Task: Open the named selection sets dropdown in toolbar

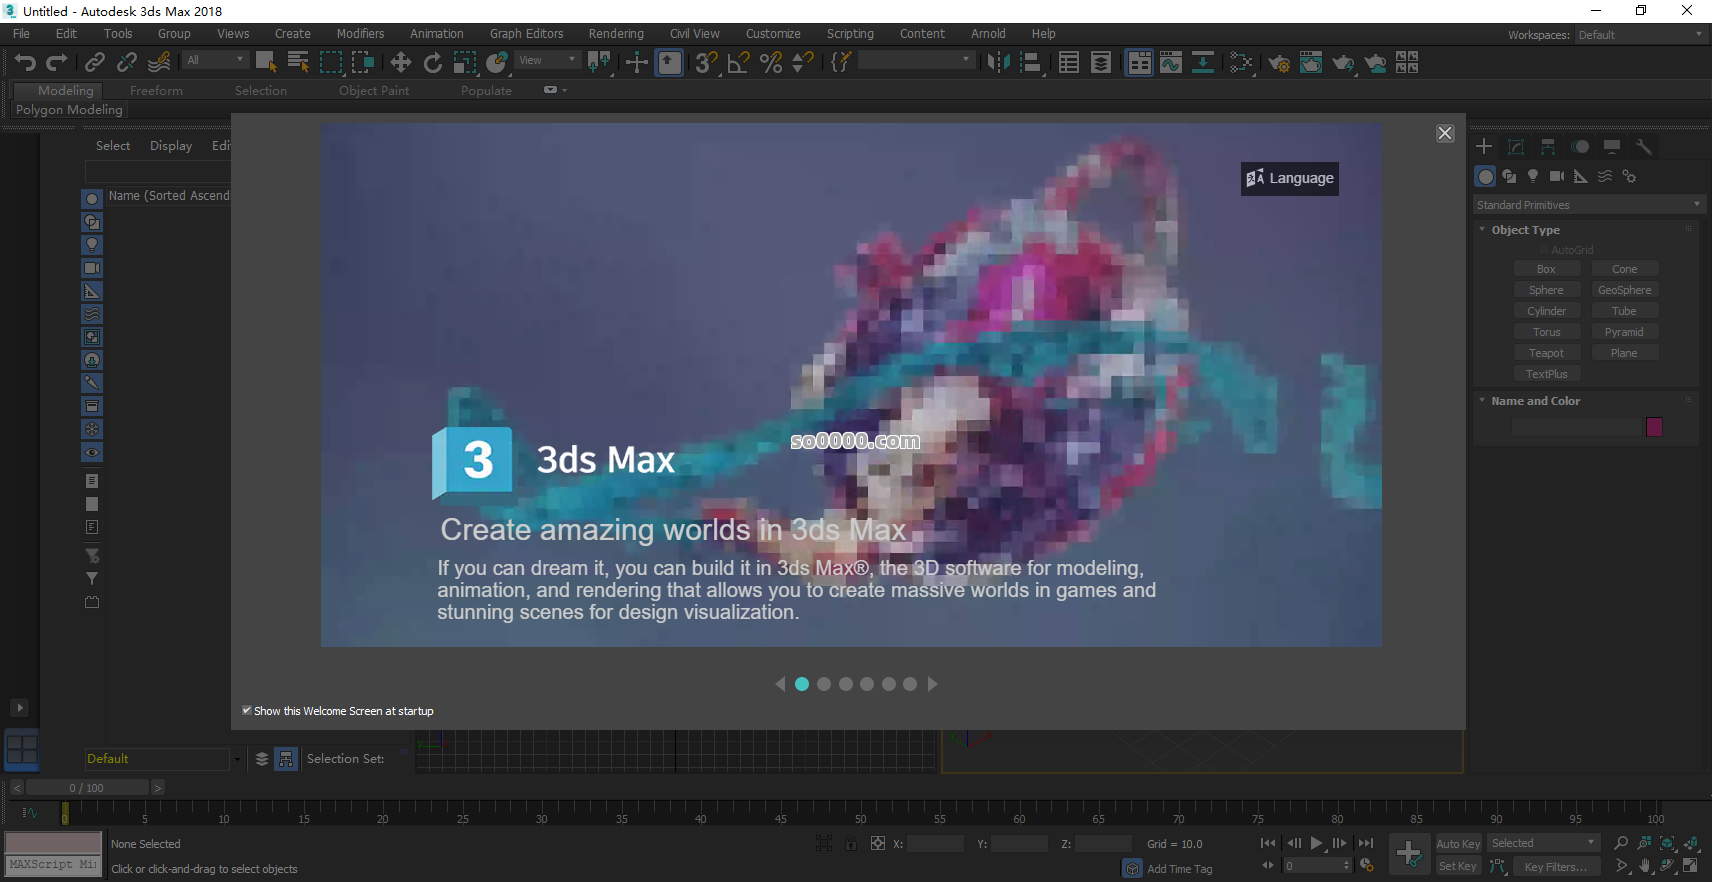Action: coord(915,60)
